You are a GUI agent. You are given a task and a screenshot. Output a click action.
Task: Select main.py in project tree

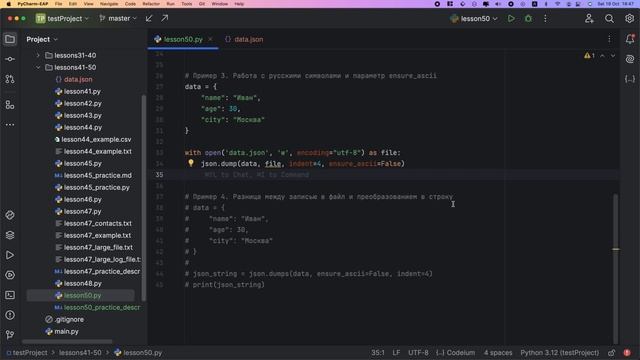[66, 331]
